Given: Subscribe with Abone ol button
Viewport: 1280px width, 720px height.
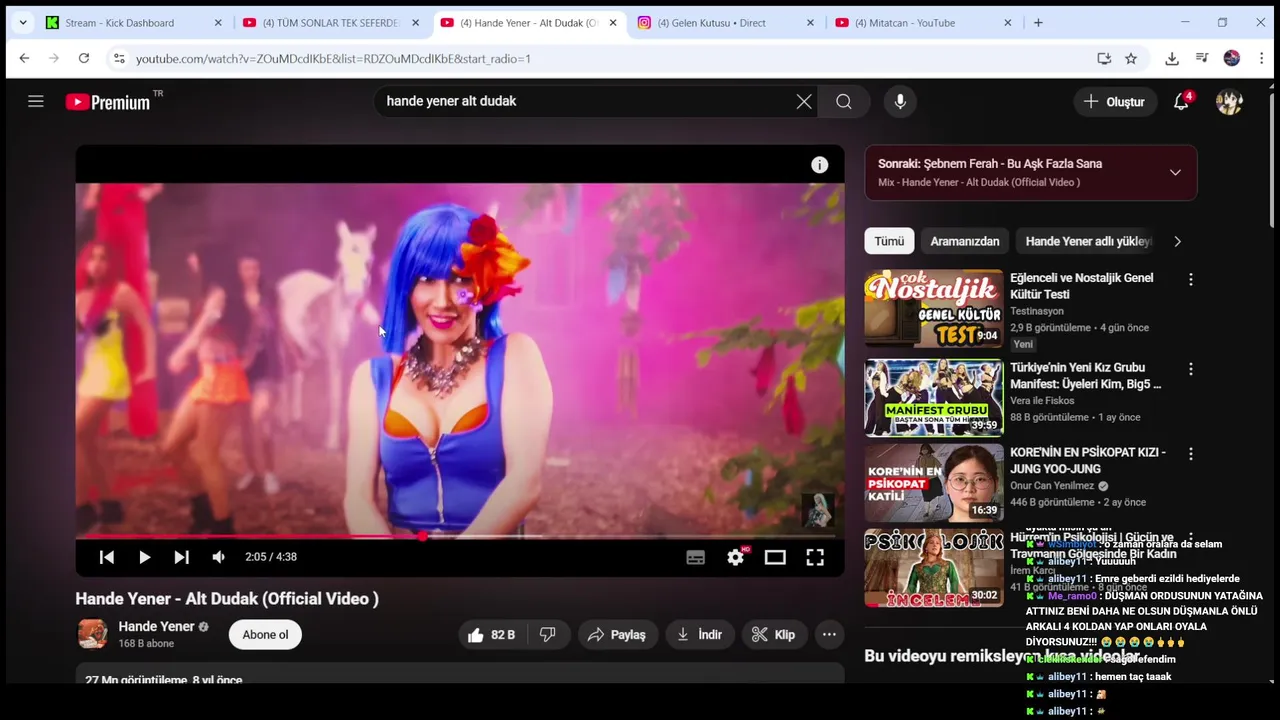Looking at the screenshot, I should [265, 634].
